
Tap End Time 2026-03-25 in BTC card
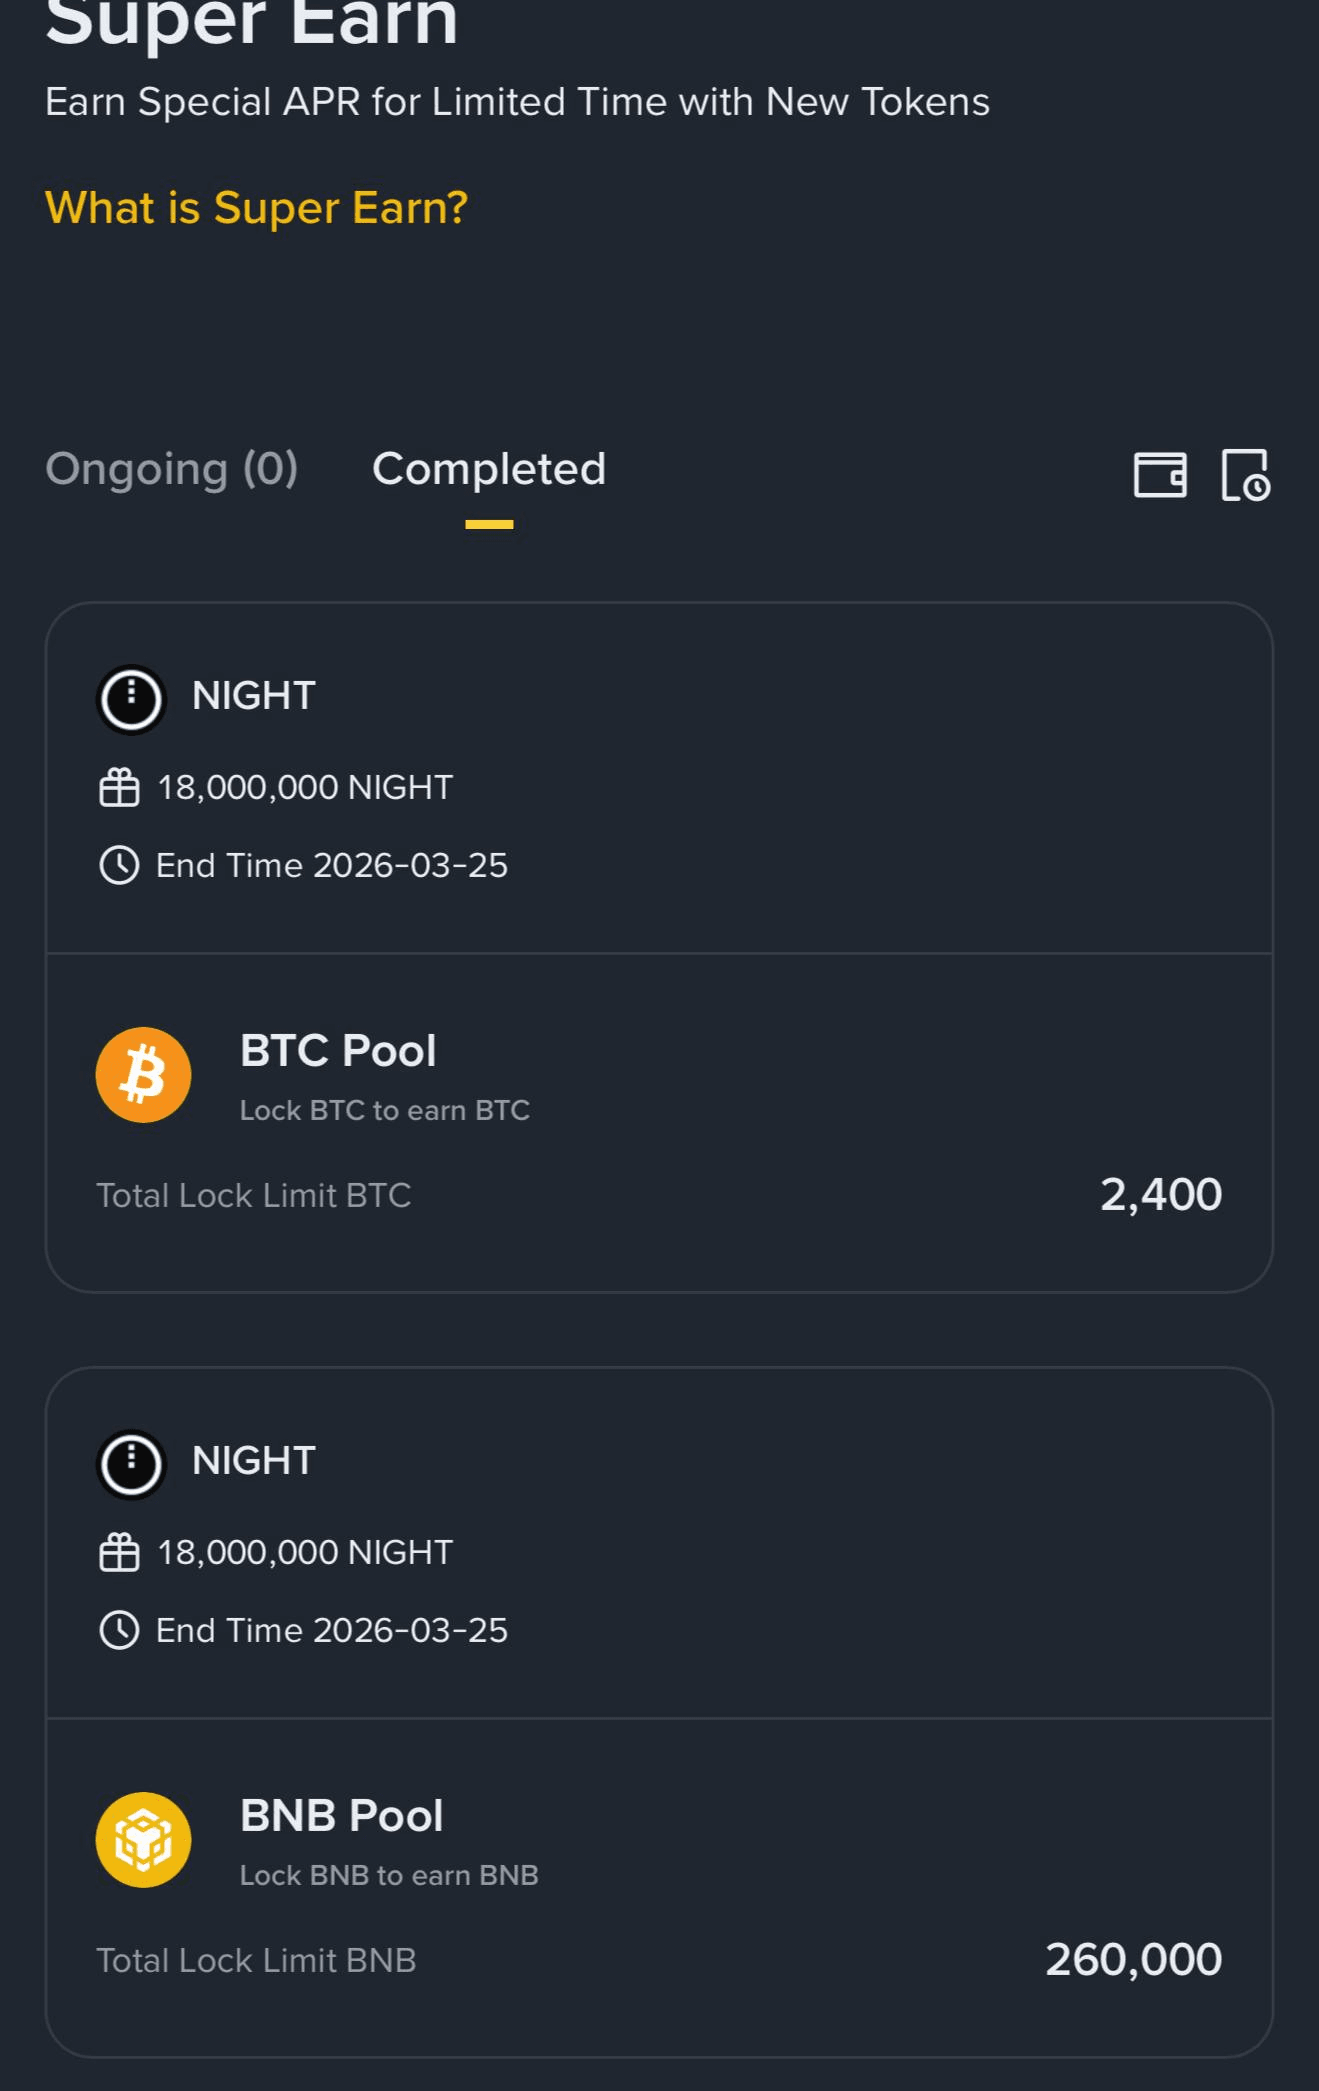(331, 866)
